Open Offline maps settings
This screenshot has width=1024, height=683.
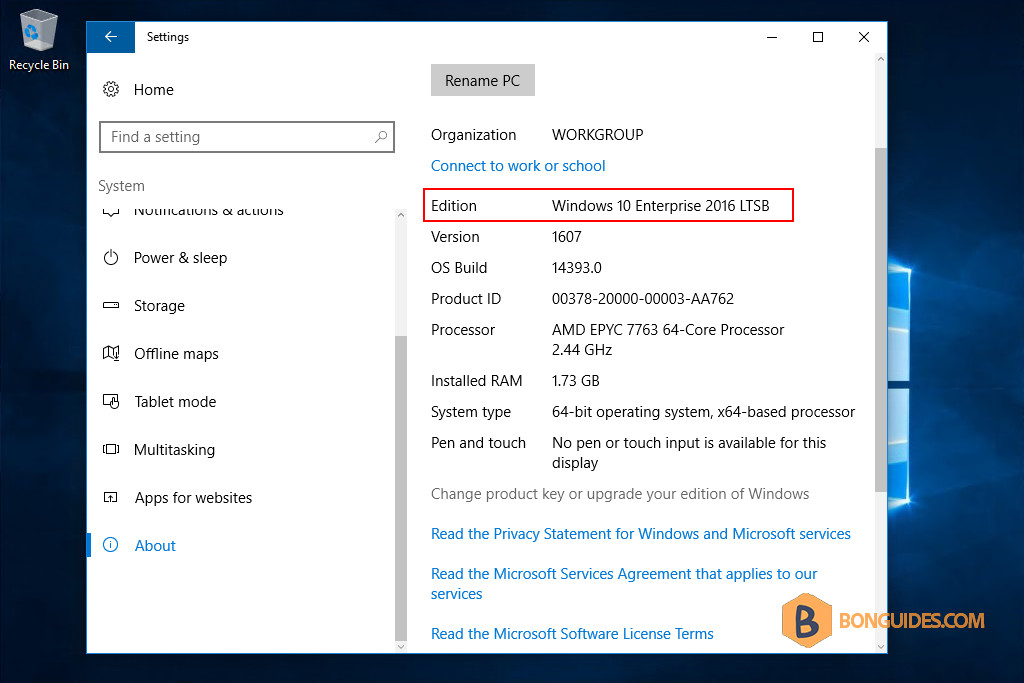[x=176, y=354]
